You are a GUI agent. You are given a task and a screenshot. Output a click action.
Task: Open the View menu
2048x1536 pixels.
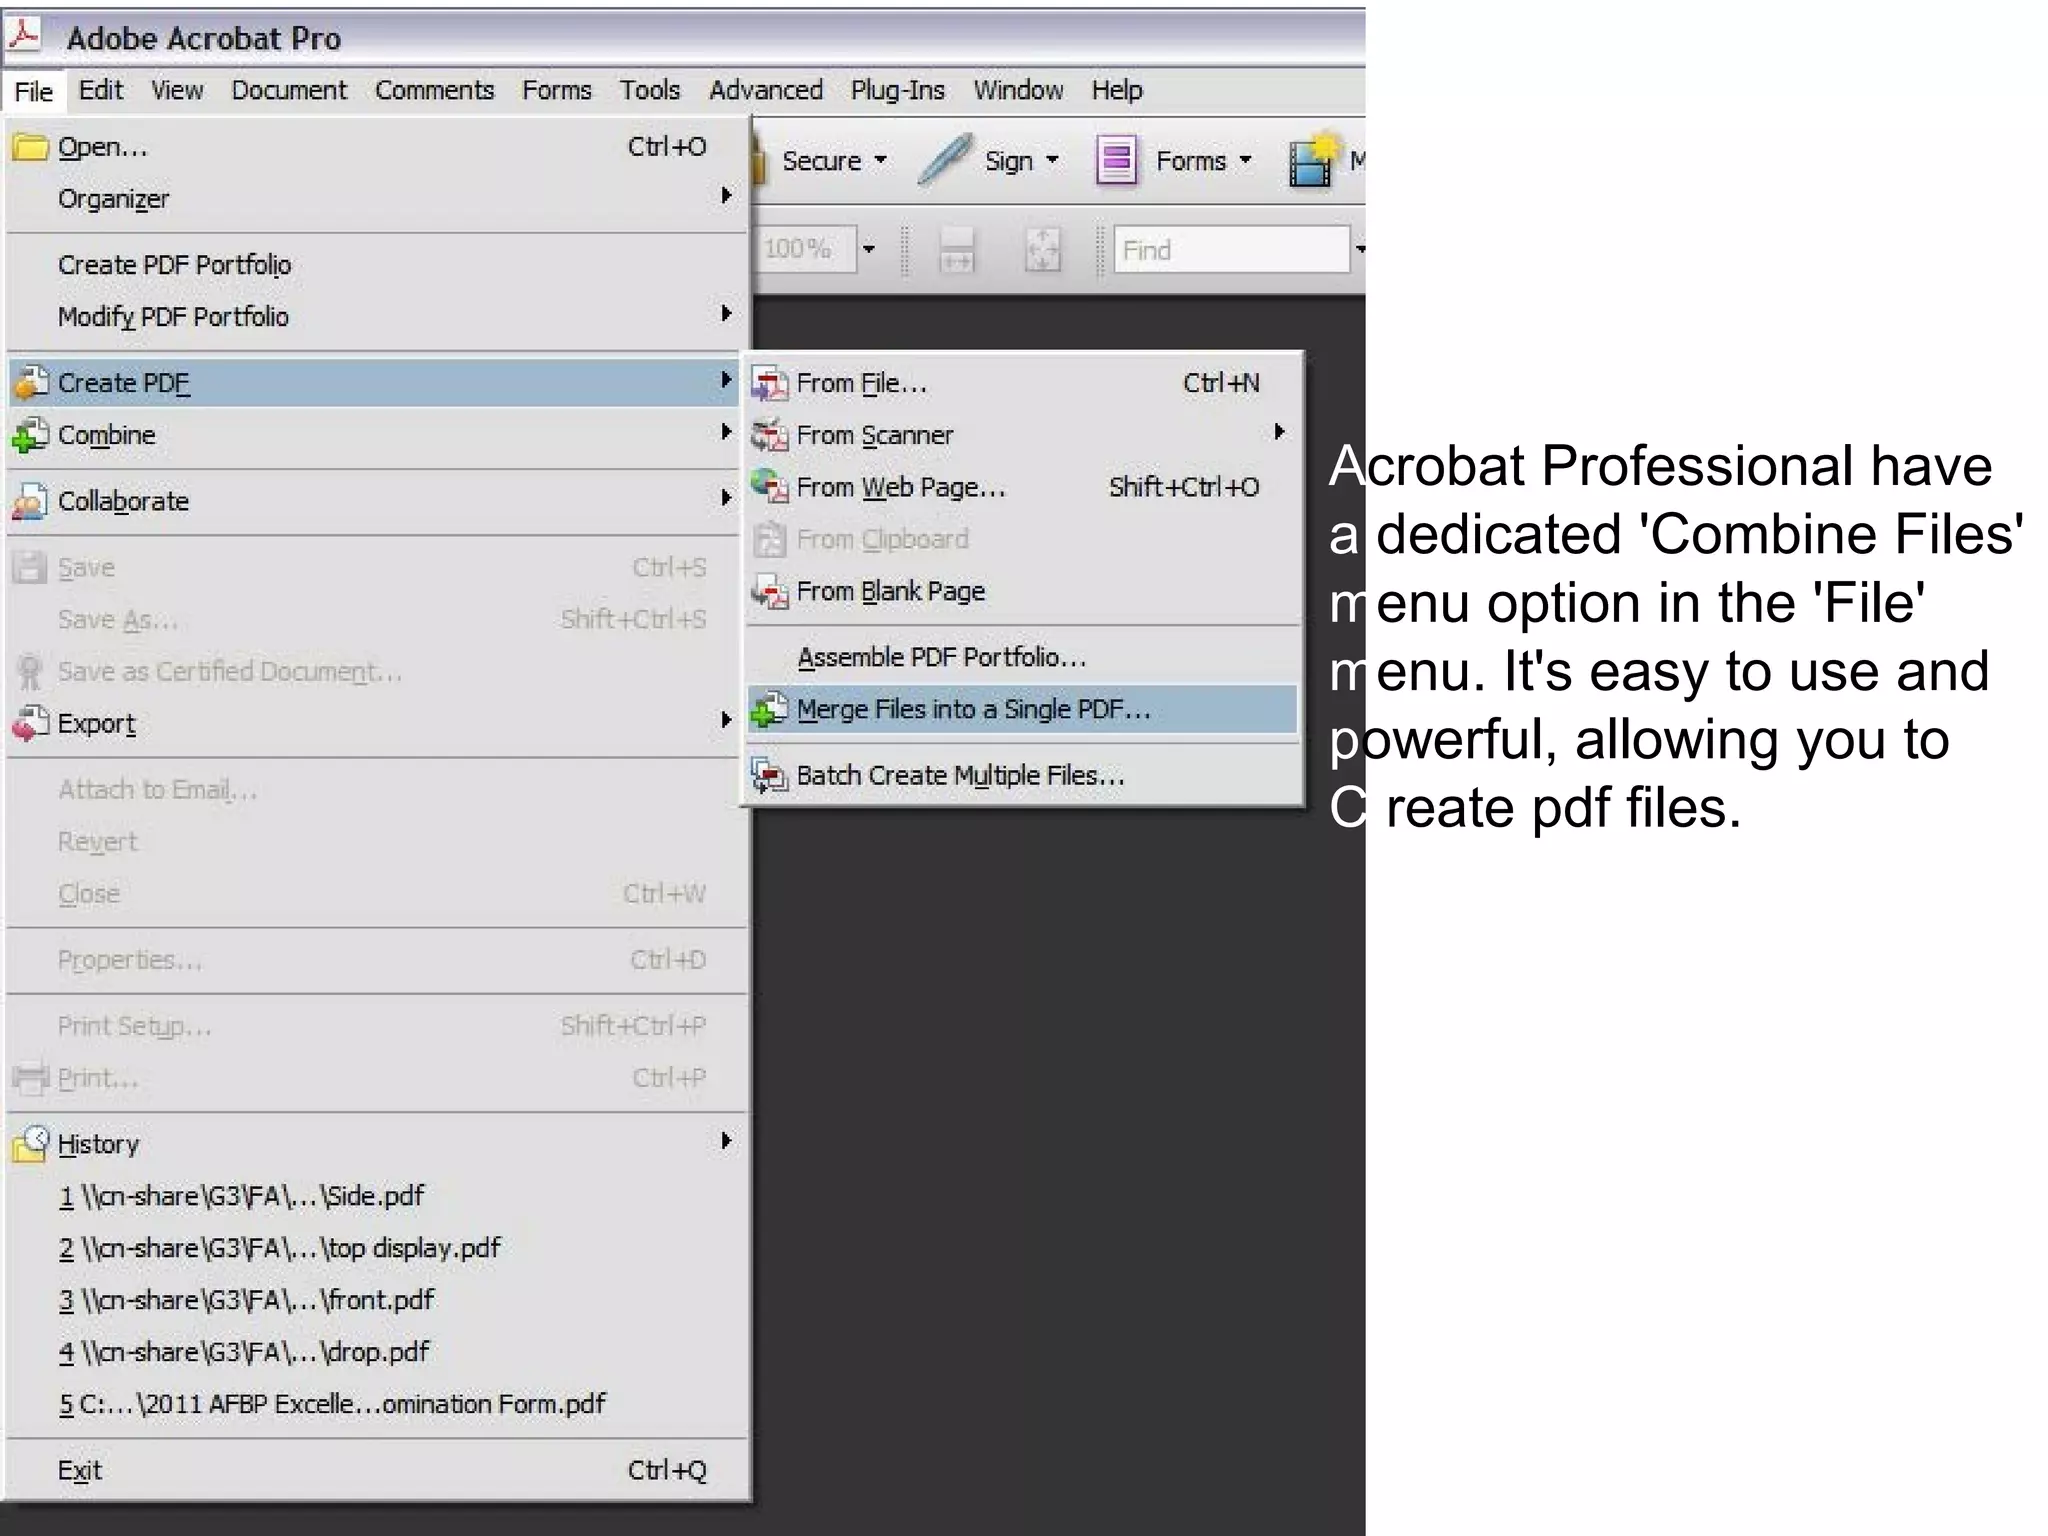tap(177, 90)
